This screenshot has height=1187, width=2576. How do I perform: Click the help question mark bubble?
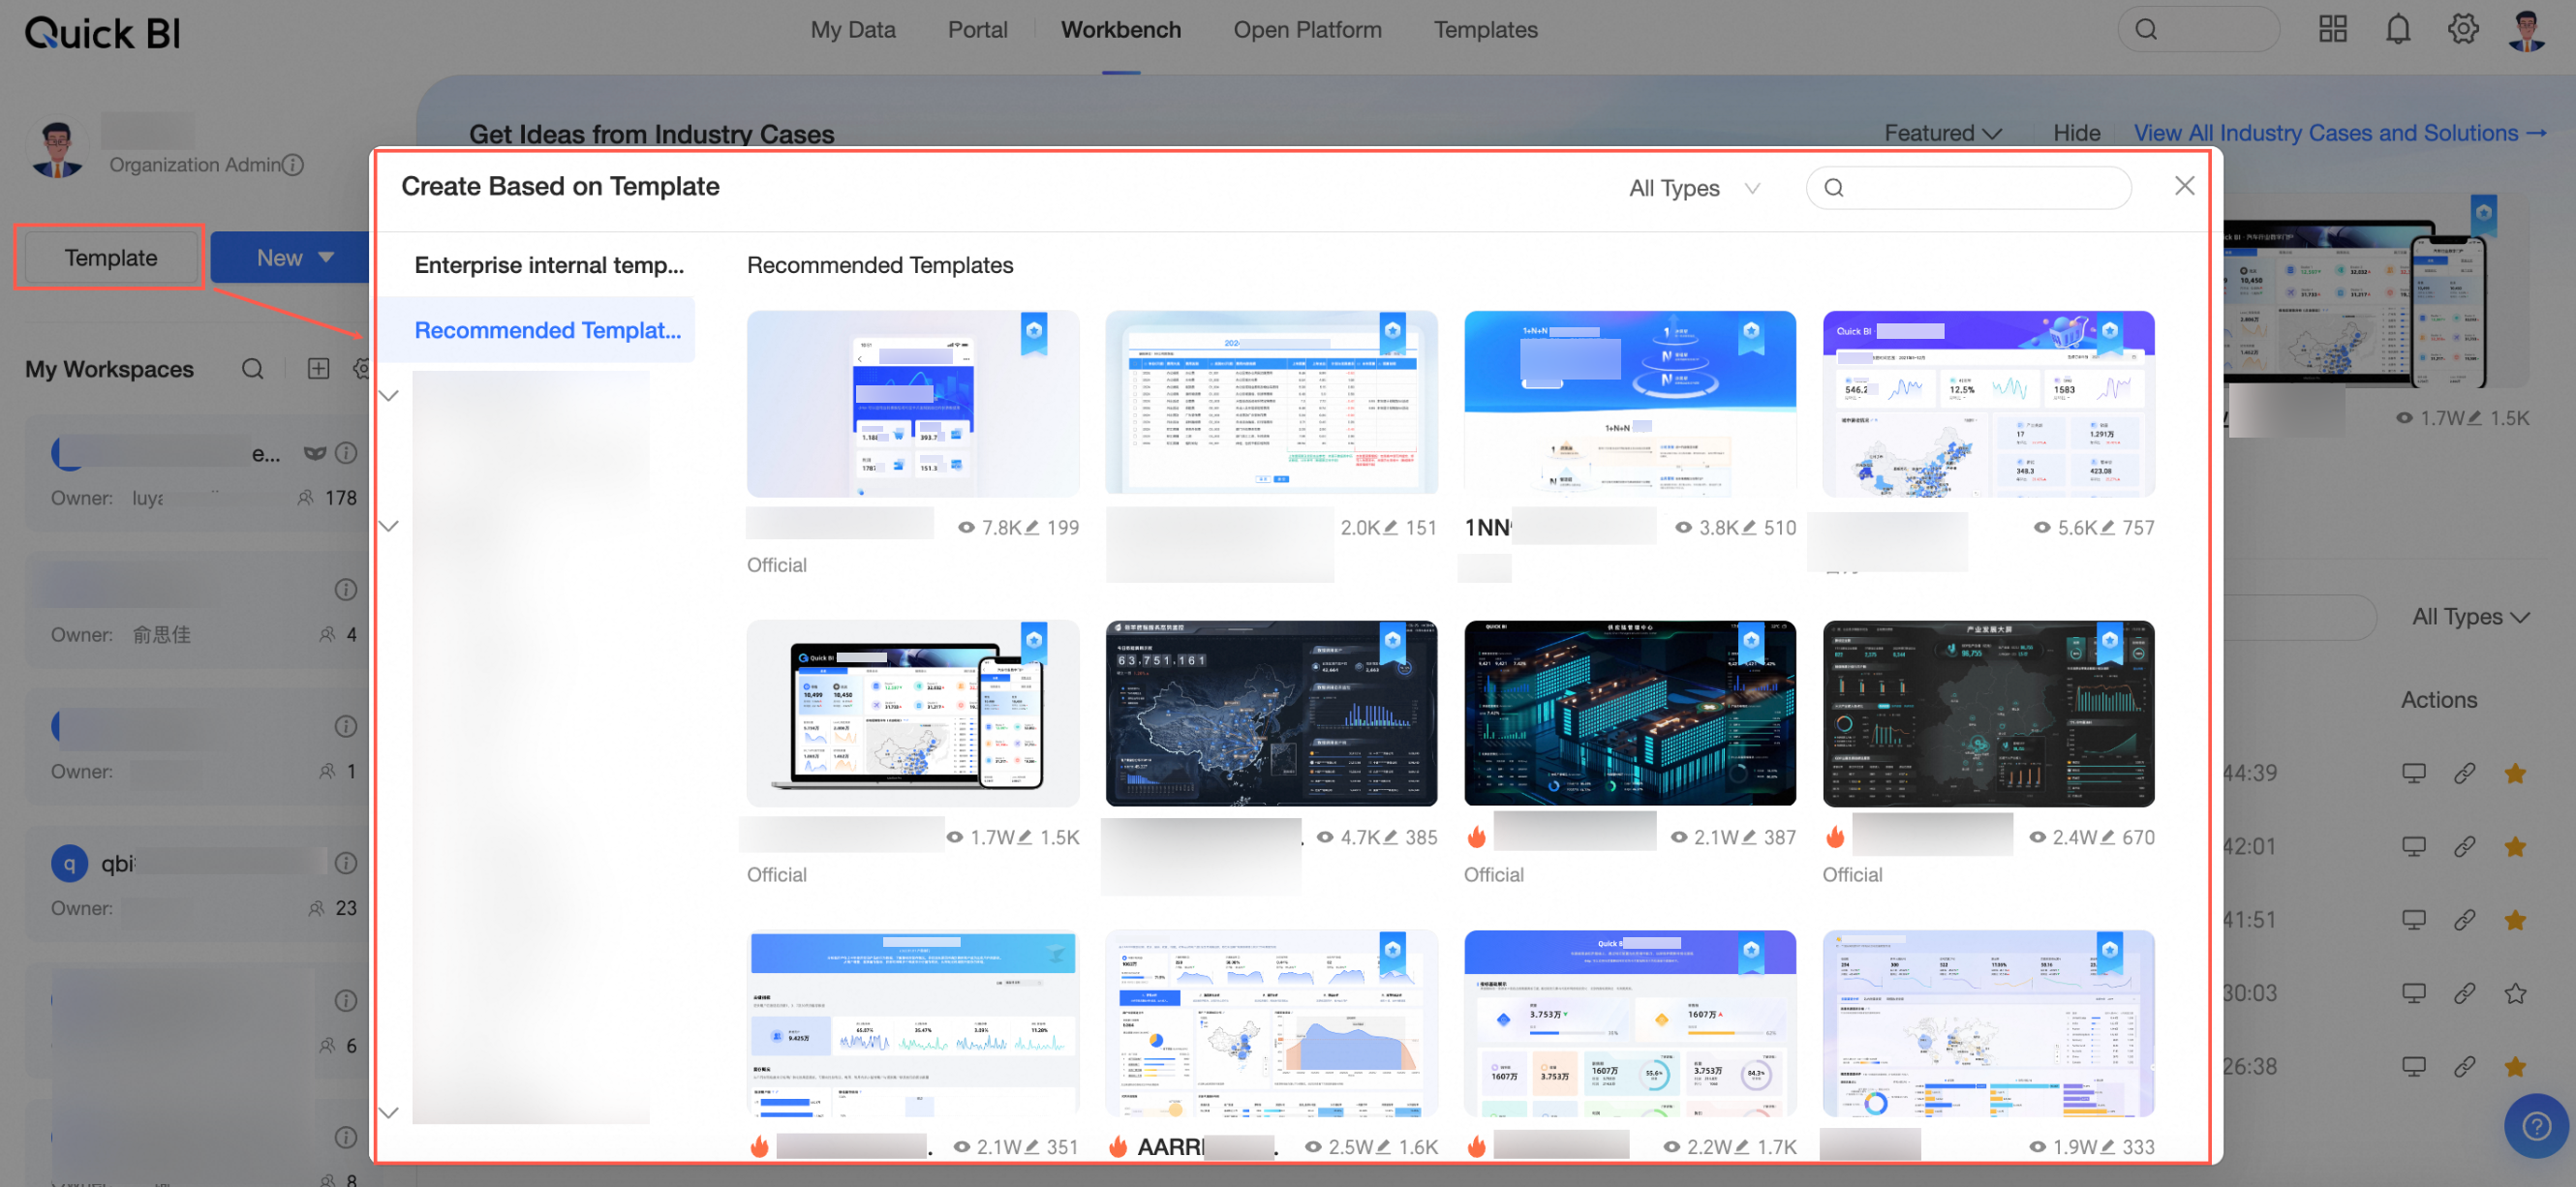pyautogui.click(x=2536, y=1127)
